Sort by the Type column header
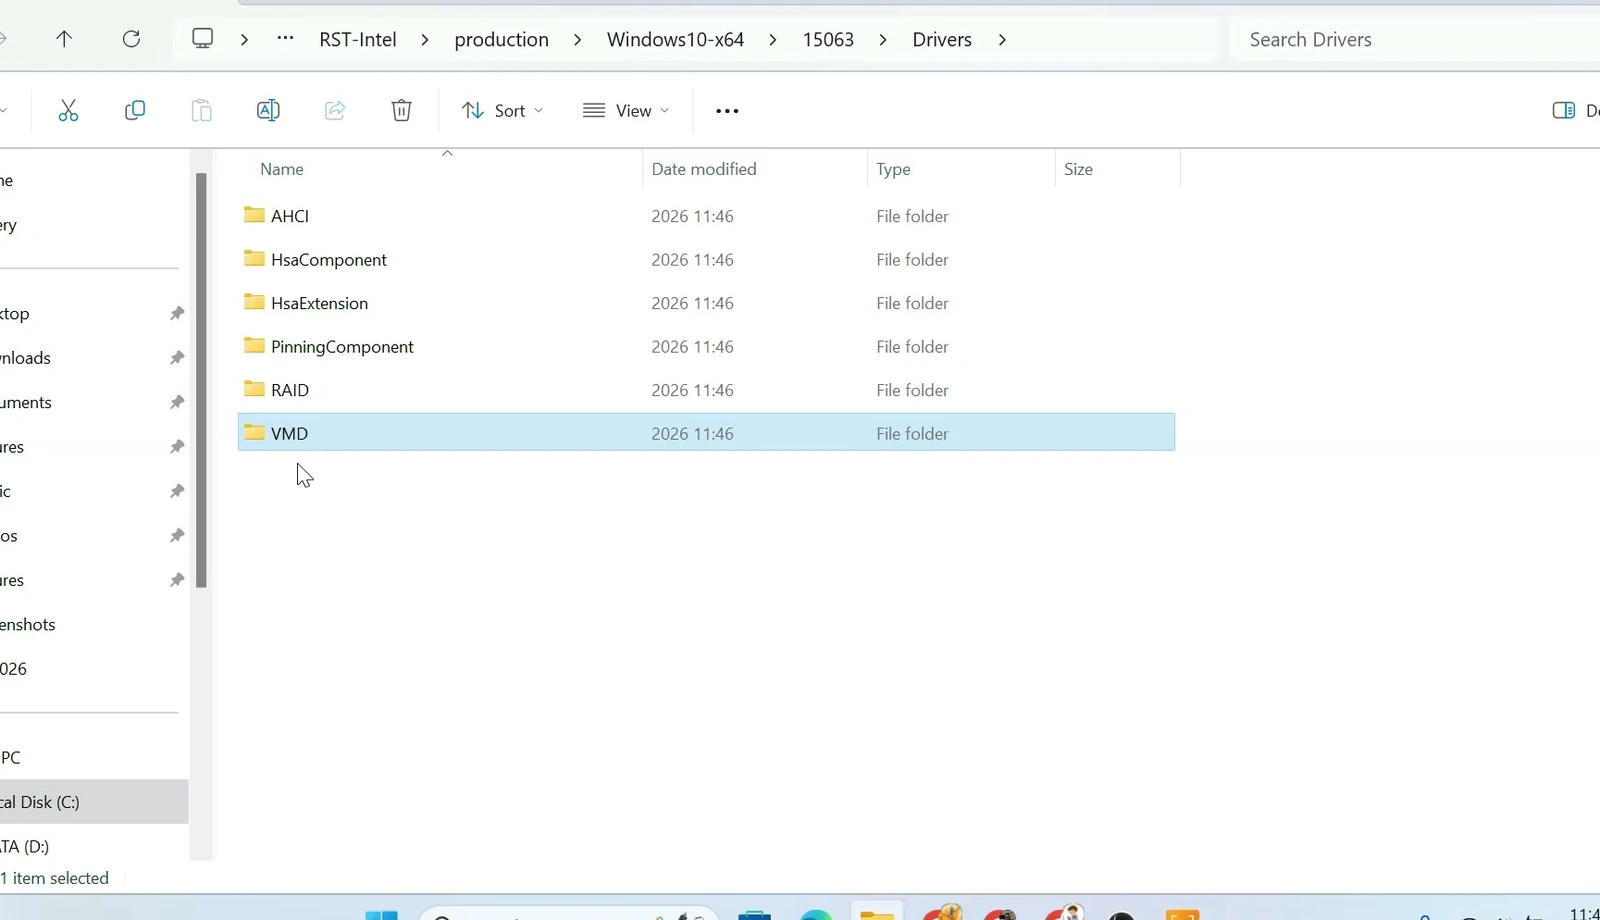Screen dimensions: 1600x920 (893, 169)
